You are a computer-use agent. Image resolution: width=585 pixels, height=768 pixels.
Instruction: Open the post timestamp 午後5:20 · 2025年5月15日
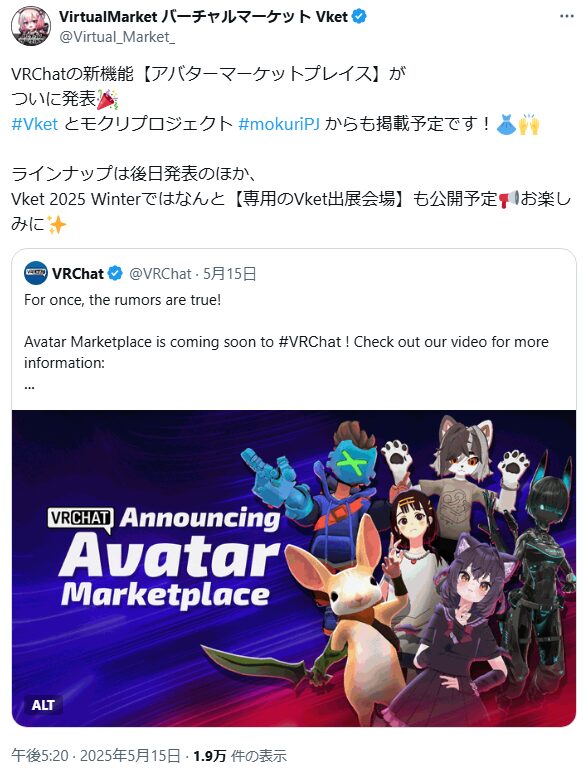(96, 756)
